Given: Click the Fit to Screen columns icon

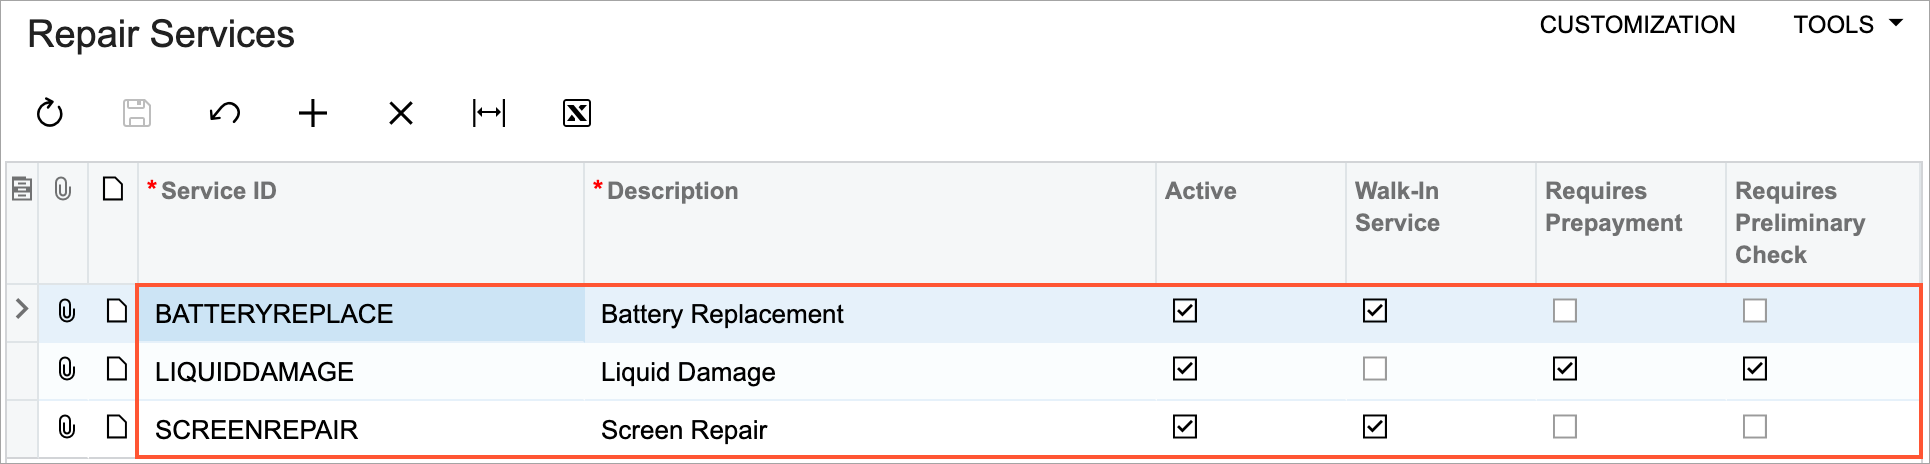Looking at the screenshot, I should pos(489,113).
